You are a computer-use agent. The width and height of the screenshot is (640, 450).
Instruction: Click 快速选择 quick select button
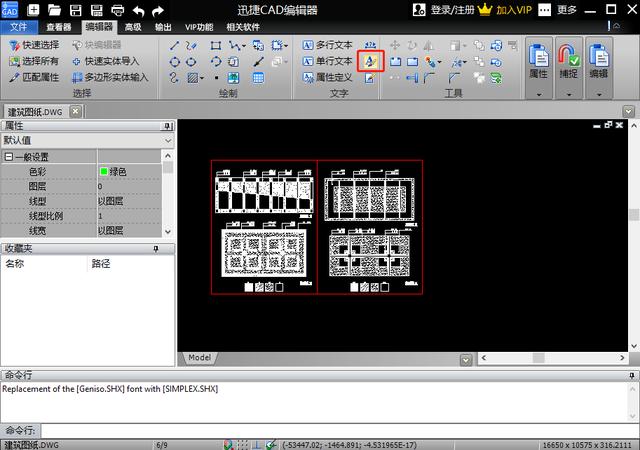(35, 45)
